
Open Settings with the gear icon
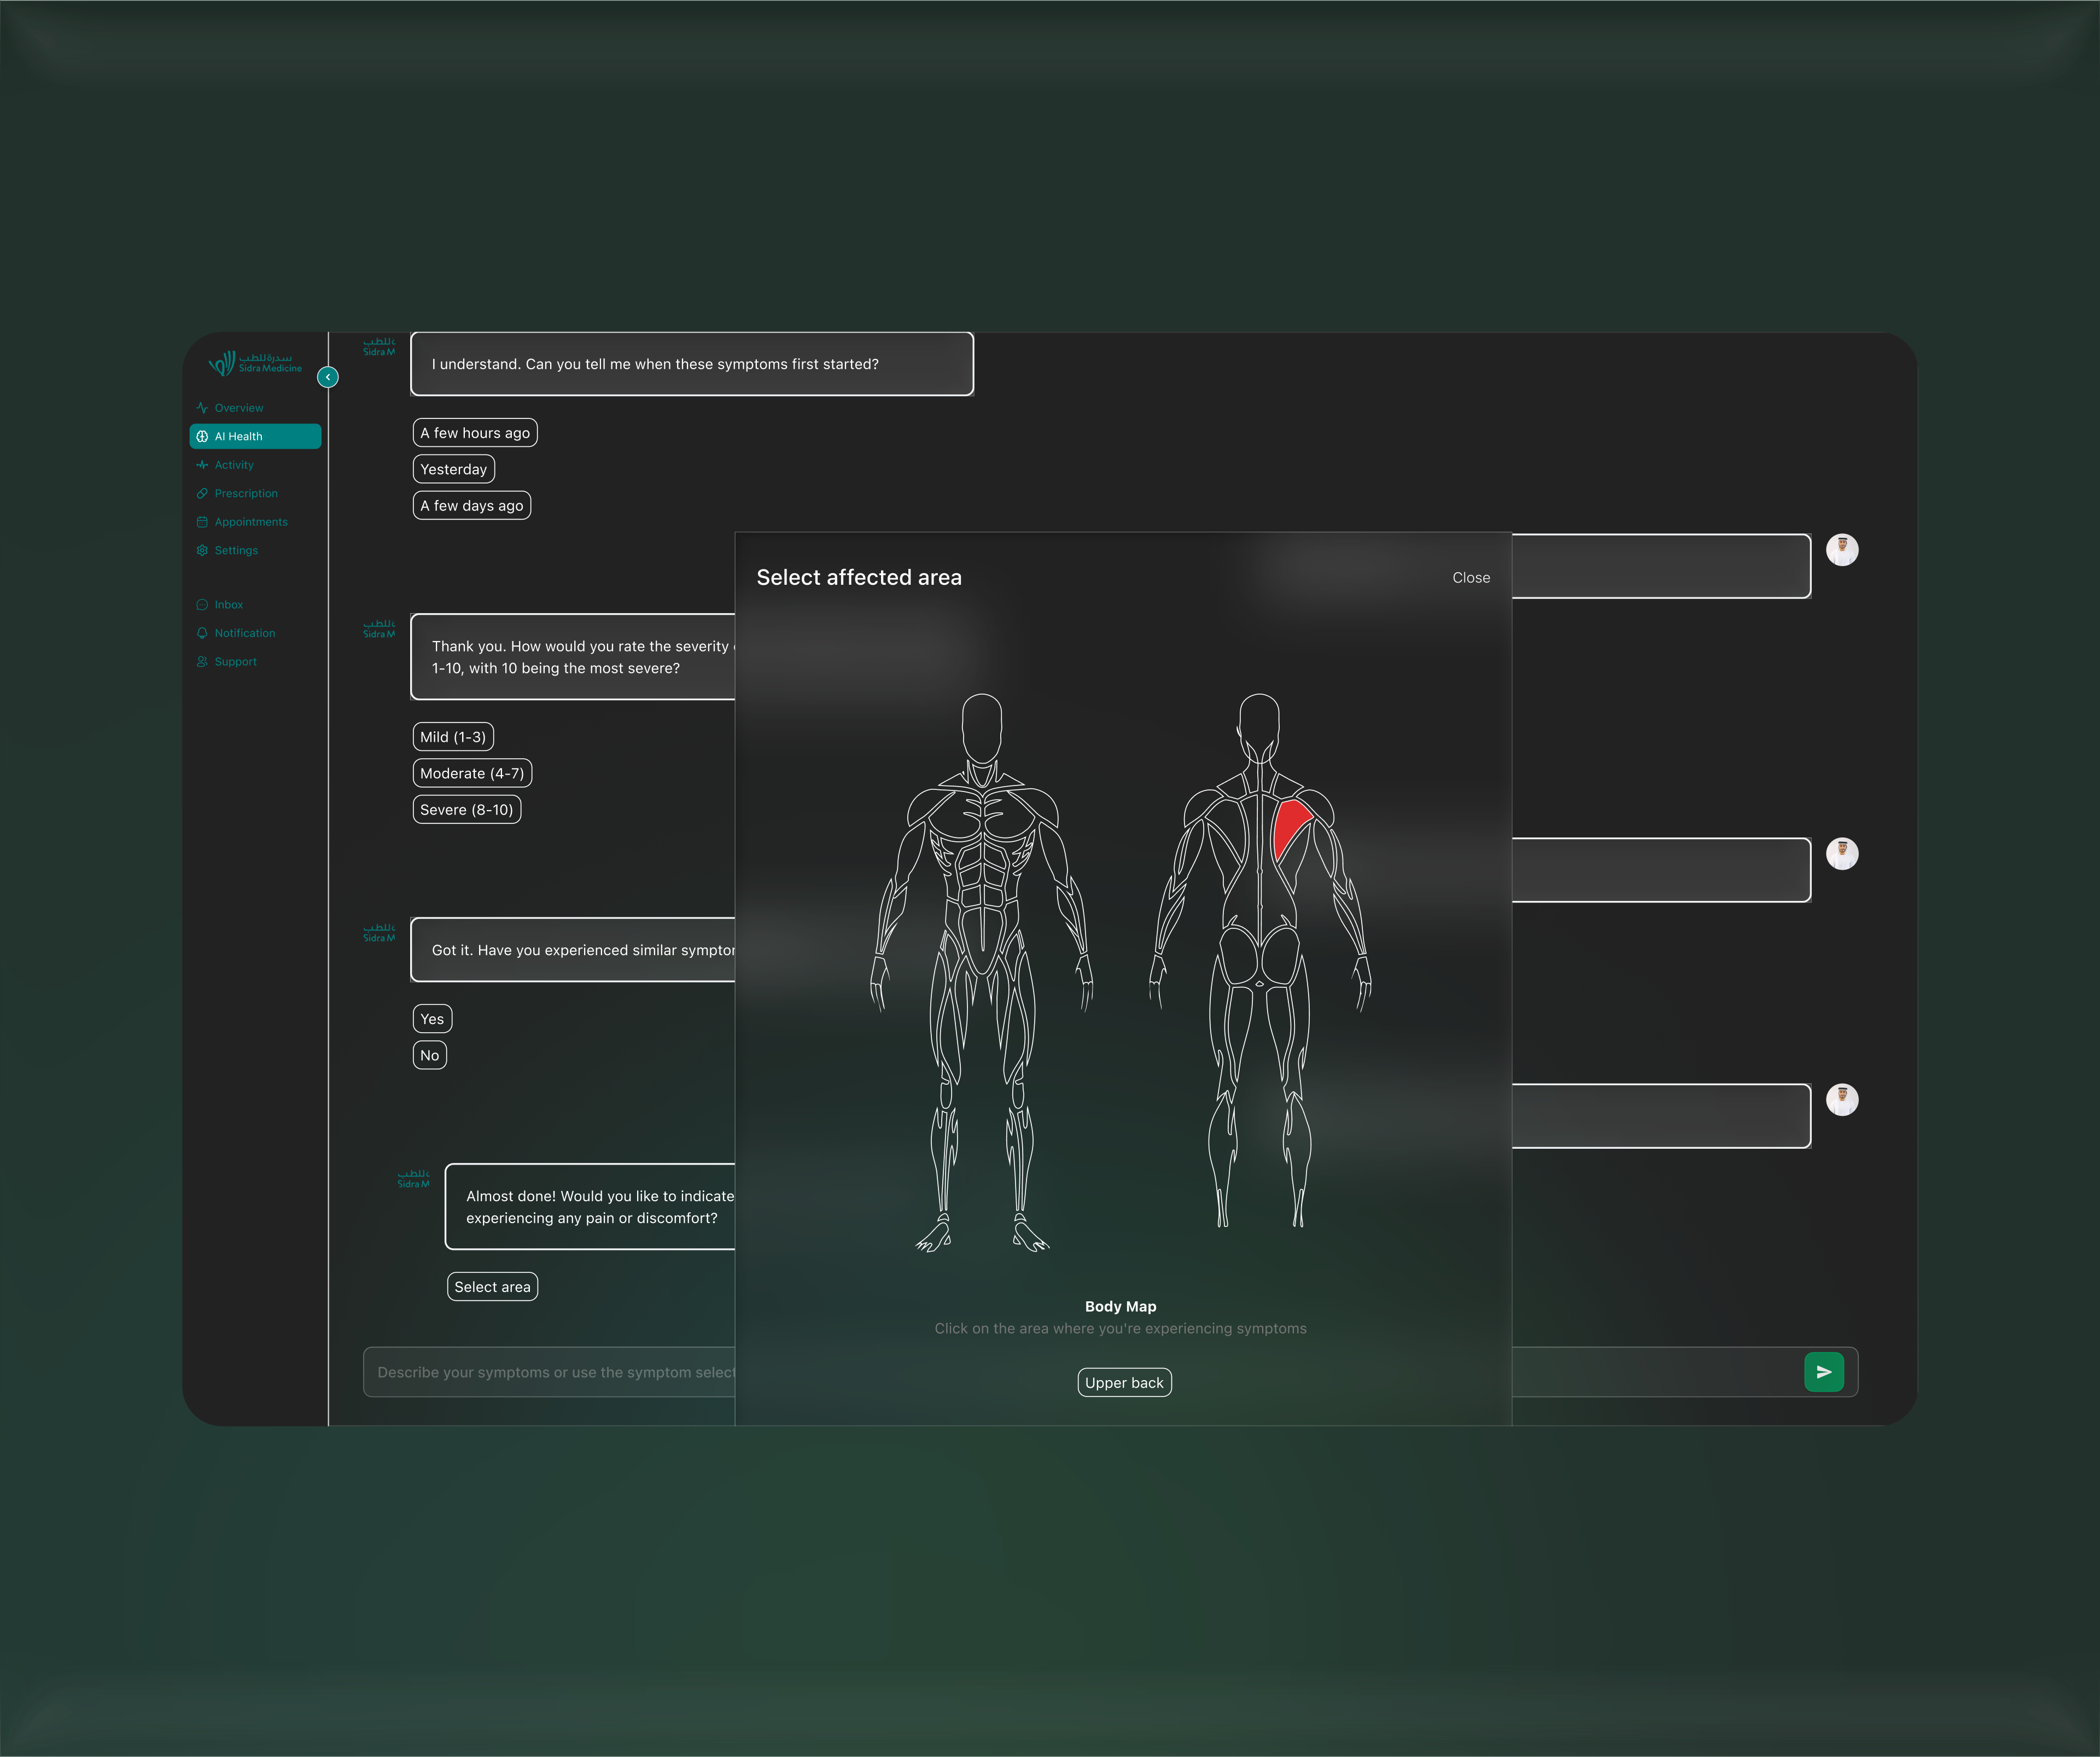click(x=203, y=550)
